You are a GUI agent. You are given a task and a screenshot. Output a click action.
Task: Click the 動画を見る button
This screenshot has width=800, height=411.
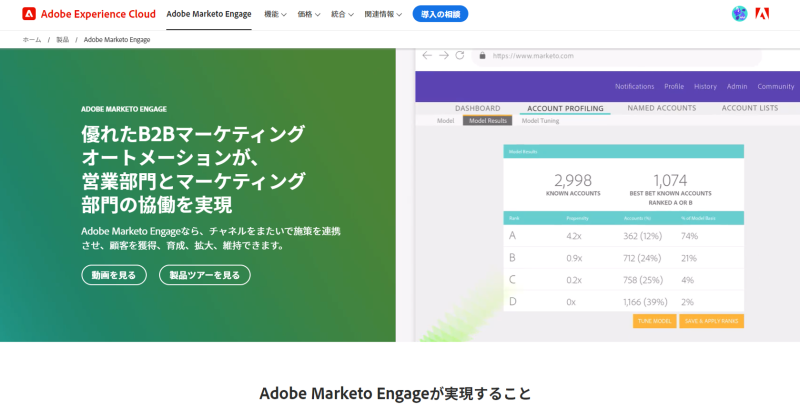pyautogui.click(x=114, y=275)
